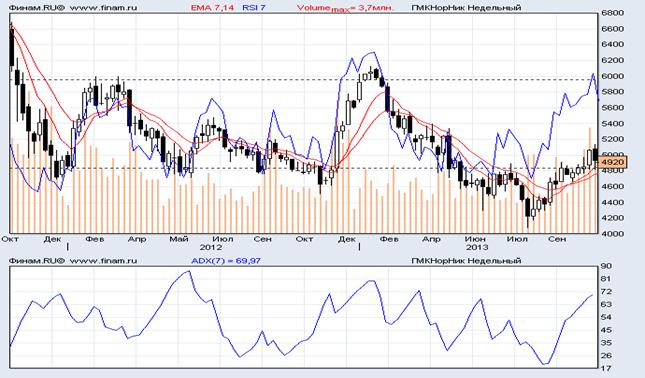Image resolution: width=645 pixels, height=378 pixels.
Task: Click the first Окт month label on axis
Action: 10,239
